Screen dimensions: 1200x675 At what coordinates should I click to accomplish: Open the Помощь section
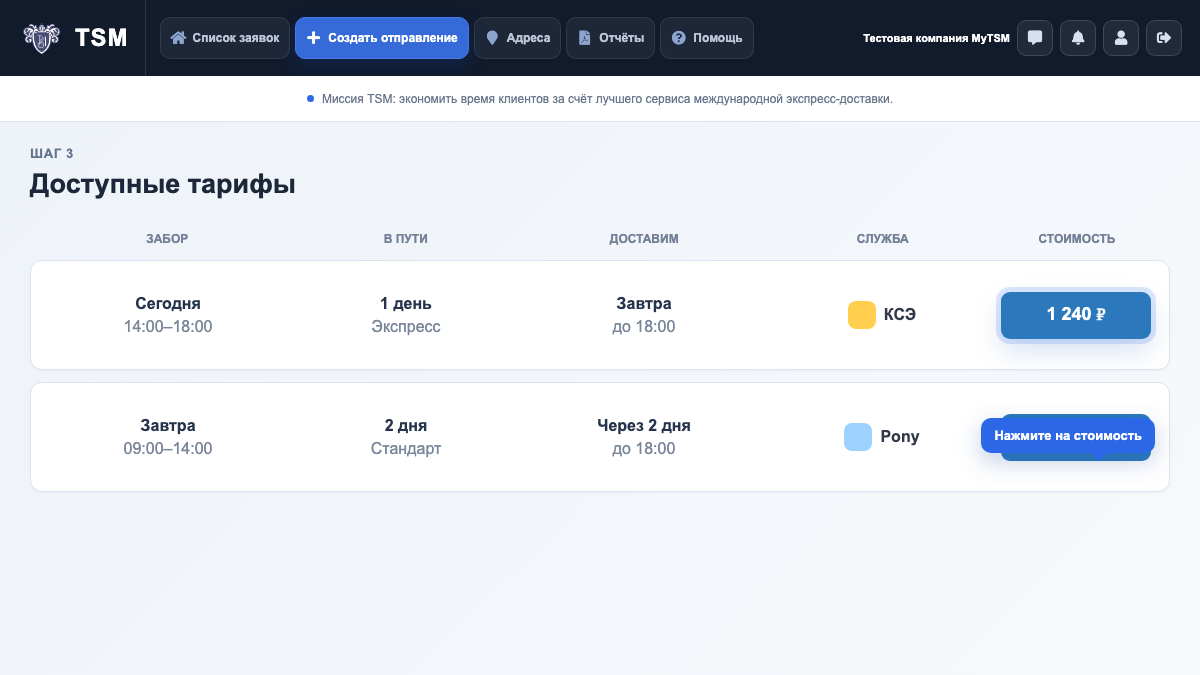707,38
